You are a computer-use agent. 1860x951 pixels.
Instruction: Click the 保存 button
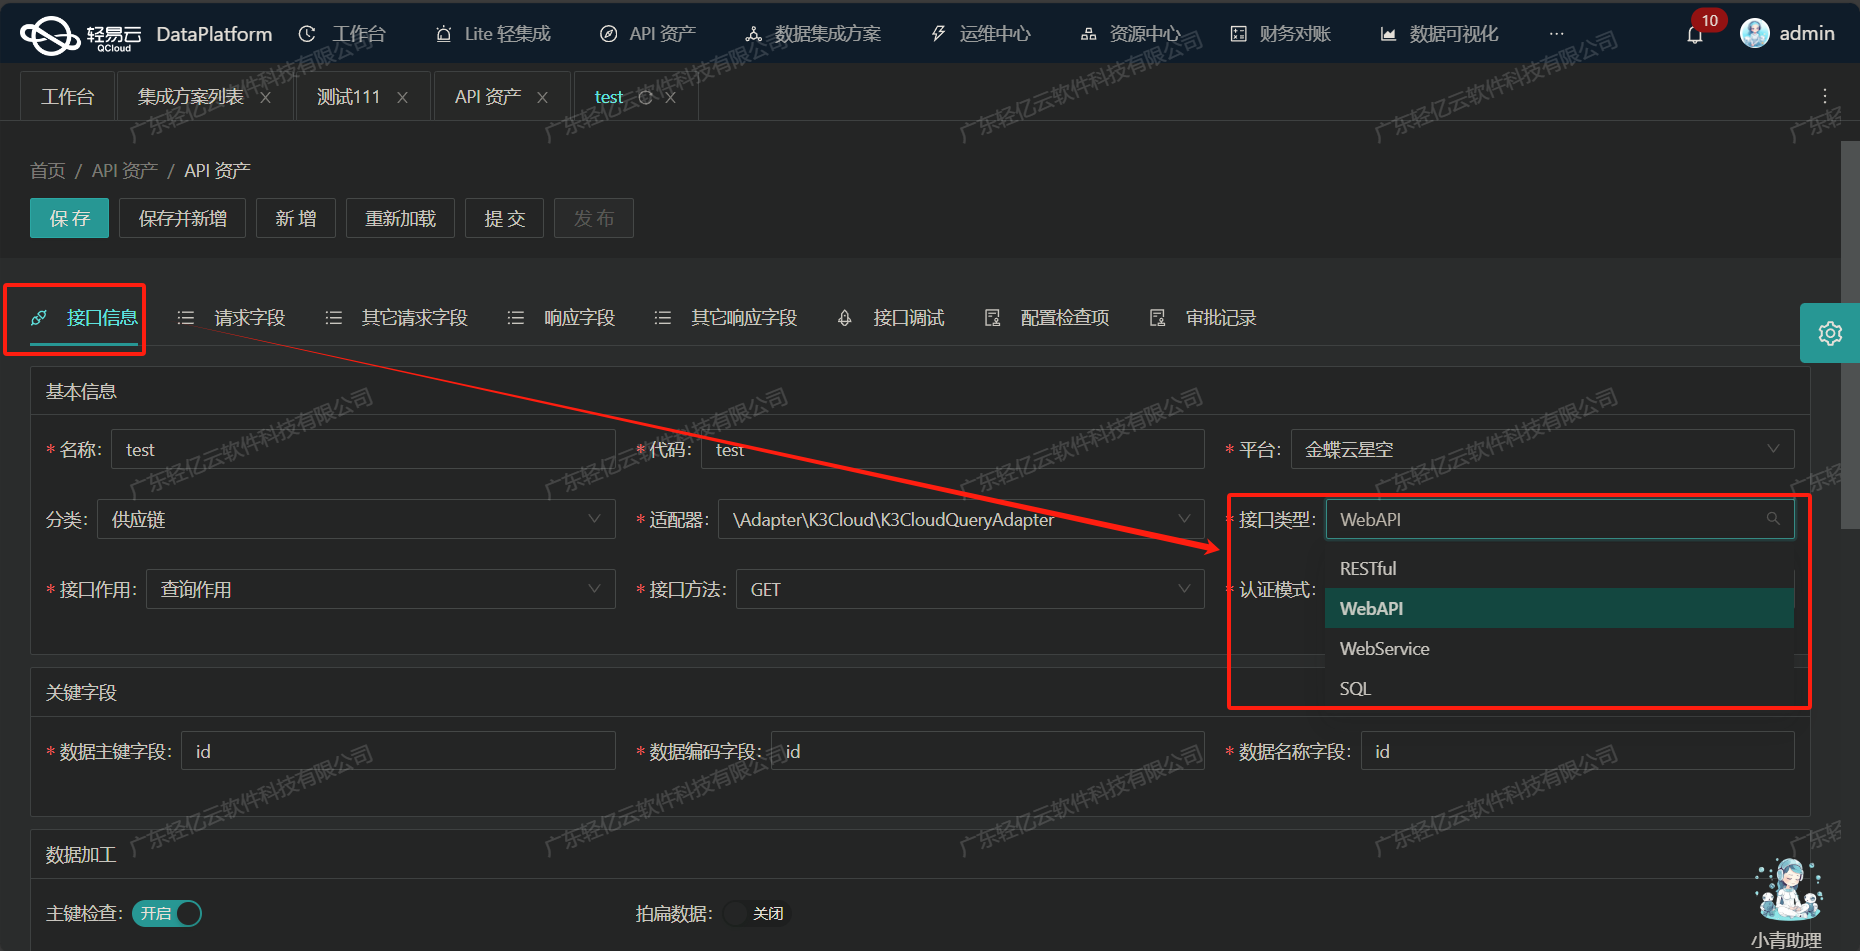(x=69, y=218)
